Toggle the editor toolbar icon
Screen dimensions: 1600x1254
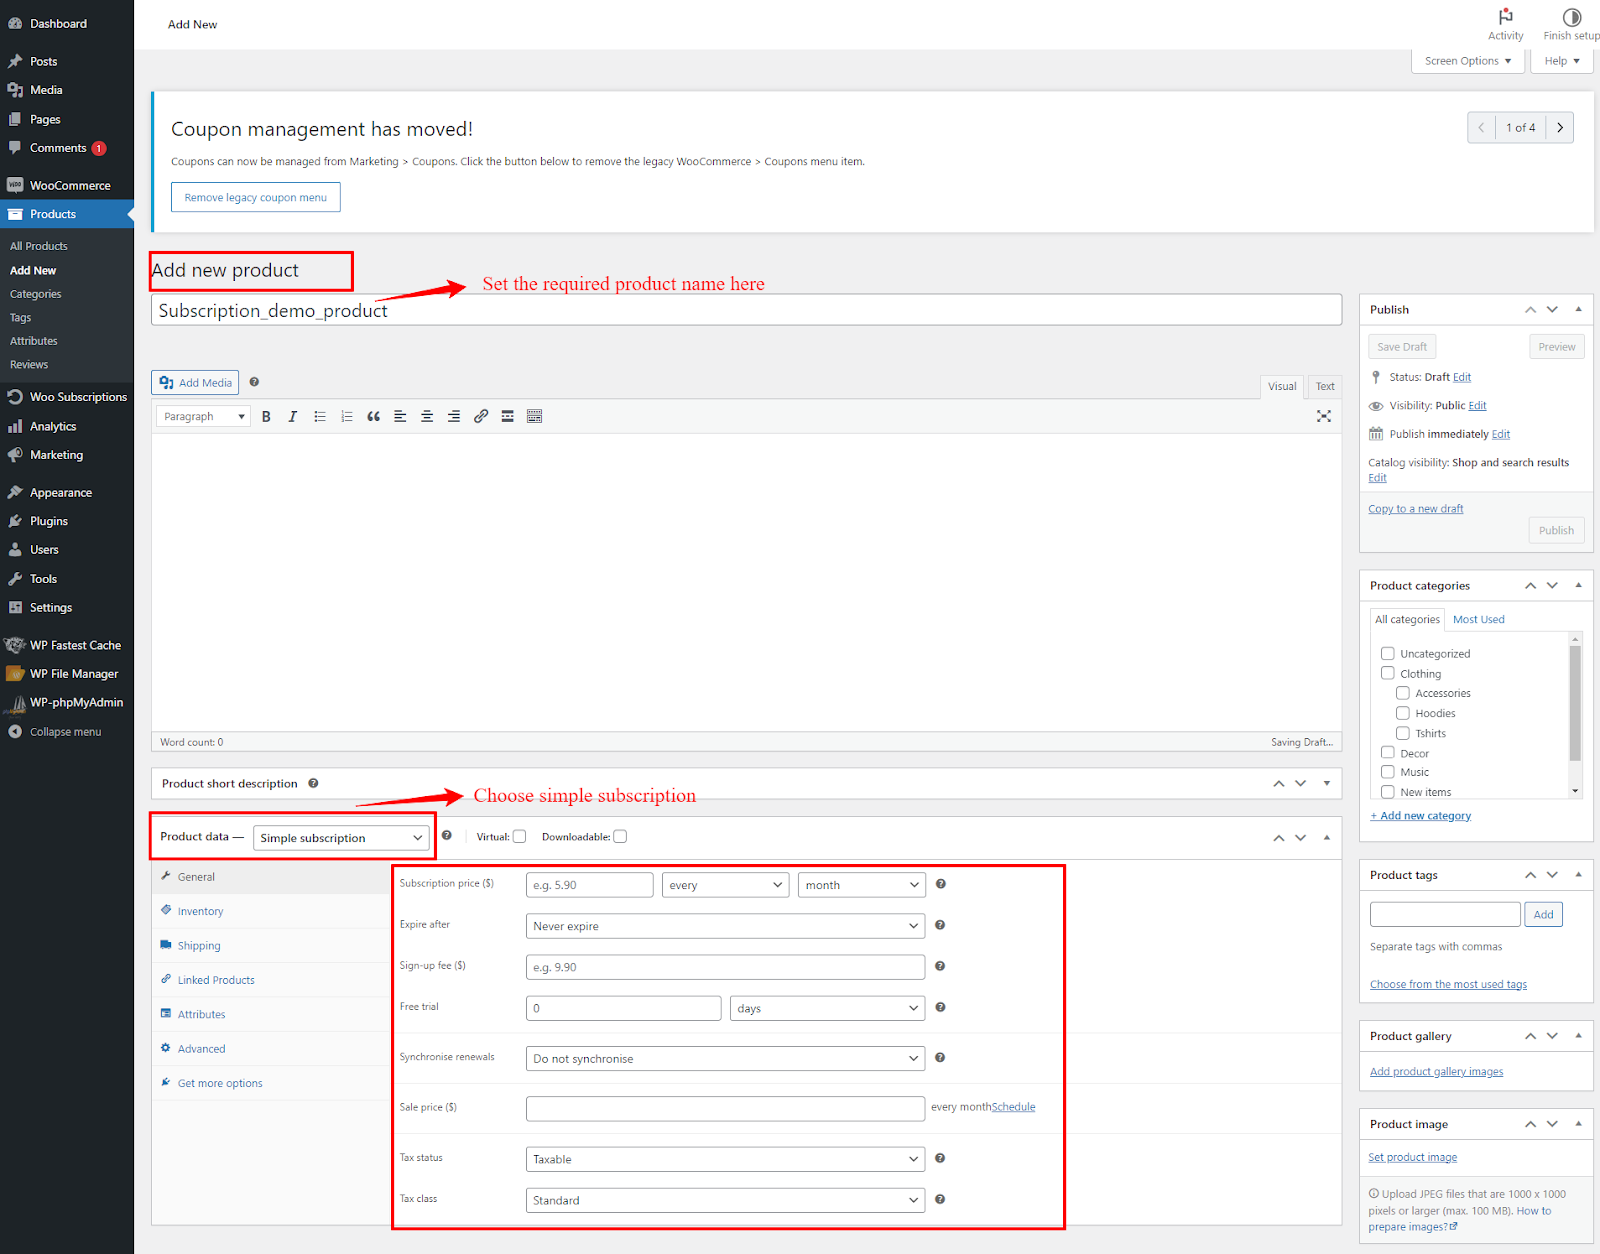[x=535, y=416]
